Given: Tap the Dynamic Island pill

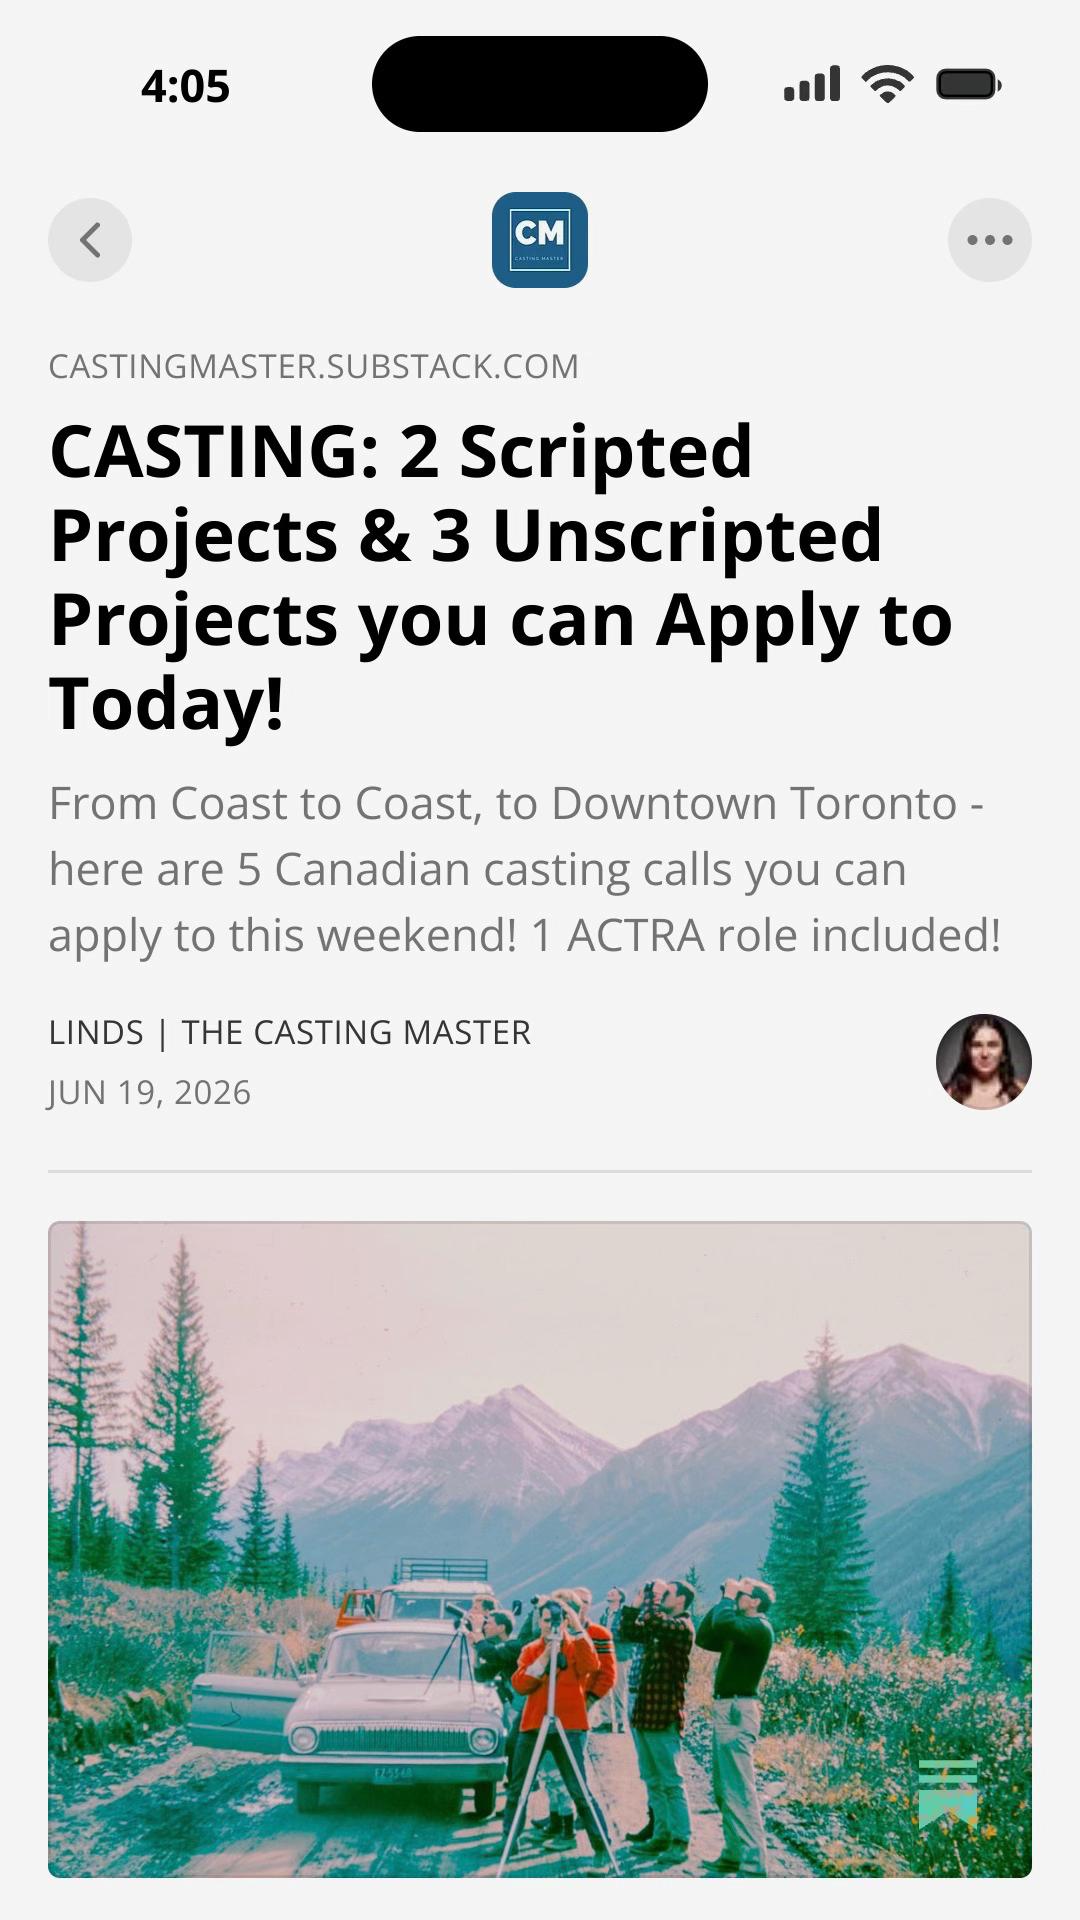Looking at the screenshot, I should 540,84.
